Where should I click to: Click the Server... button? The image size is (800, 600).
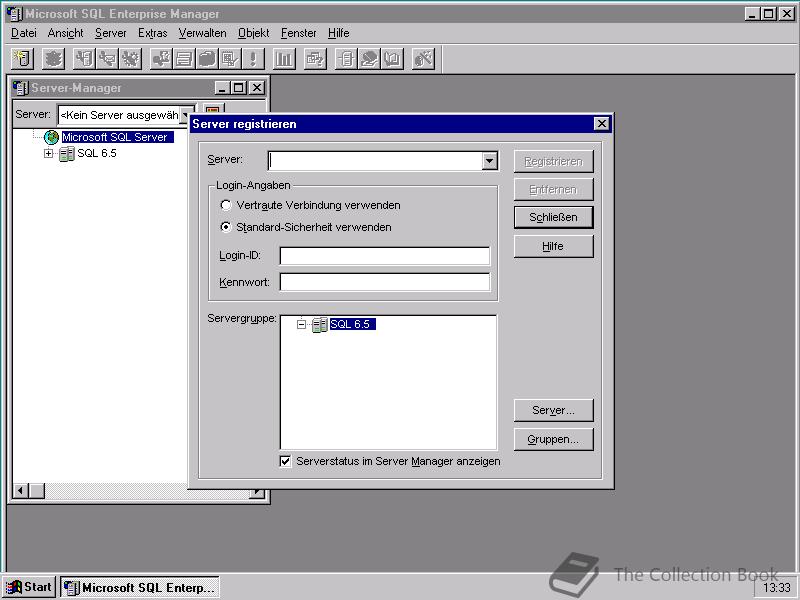[x=554, y=411]
